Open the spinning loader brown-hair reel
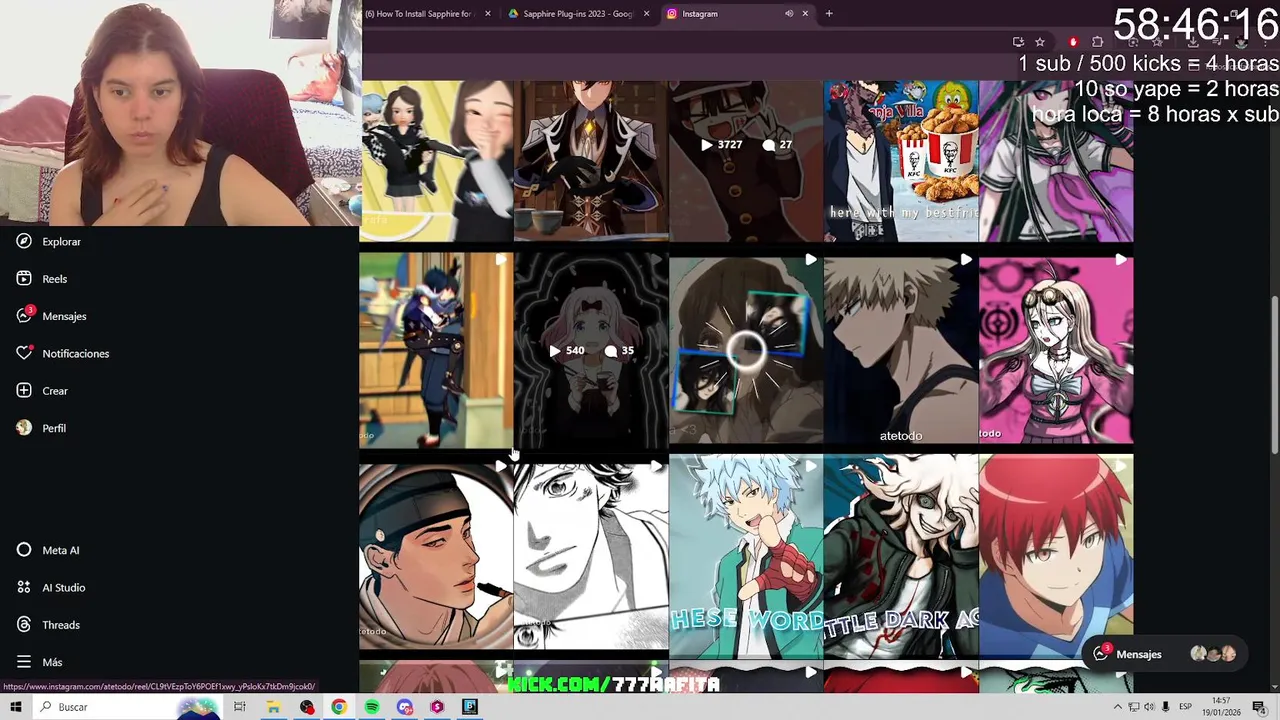This screenshot has height=720, width=1280. (745, 350)
